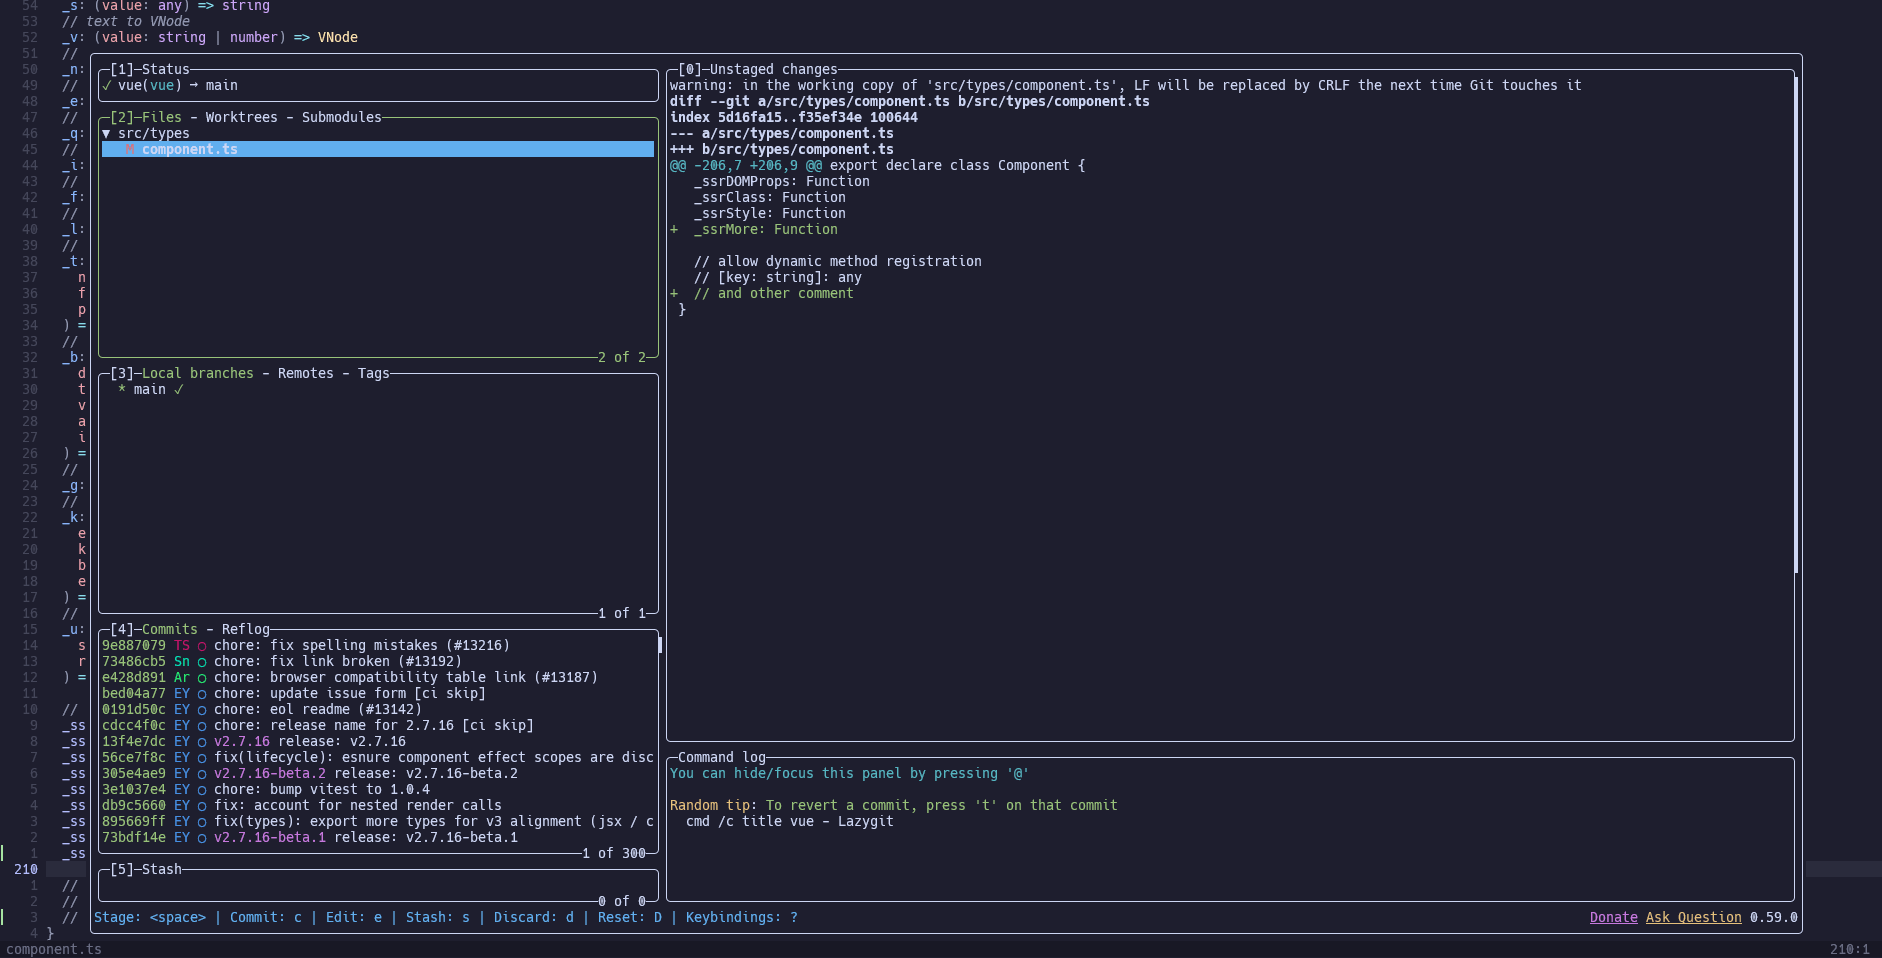Screen dimensions: 1882x958
Task: Click the Unstaged changes panel scrollbar
Action: 1796,325
